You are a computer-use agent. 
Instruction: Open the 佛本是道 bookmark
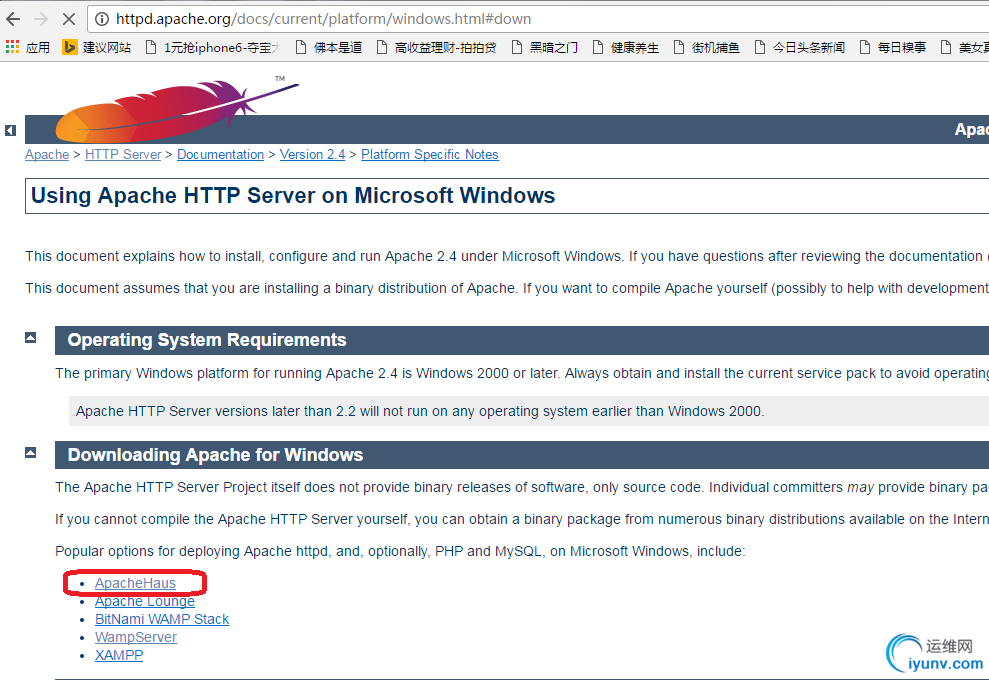click(x=329, y=47)
